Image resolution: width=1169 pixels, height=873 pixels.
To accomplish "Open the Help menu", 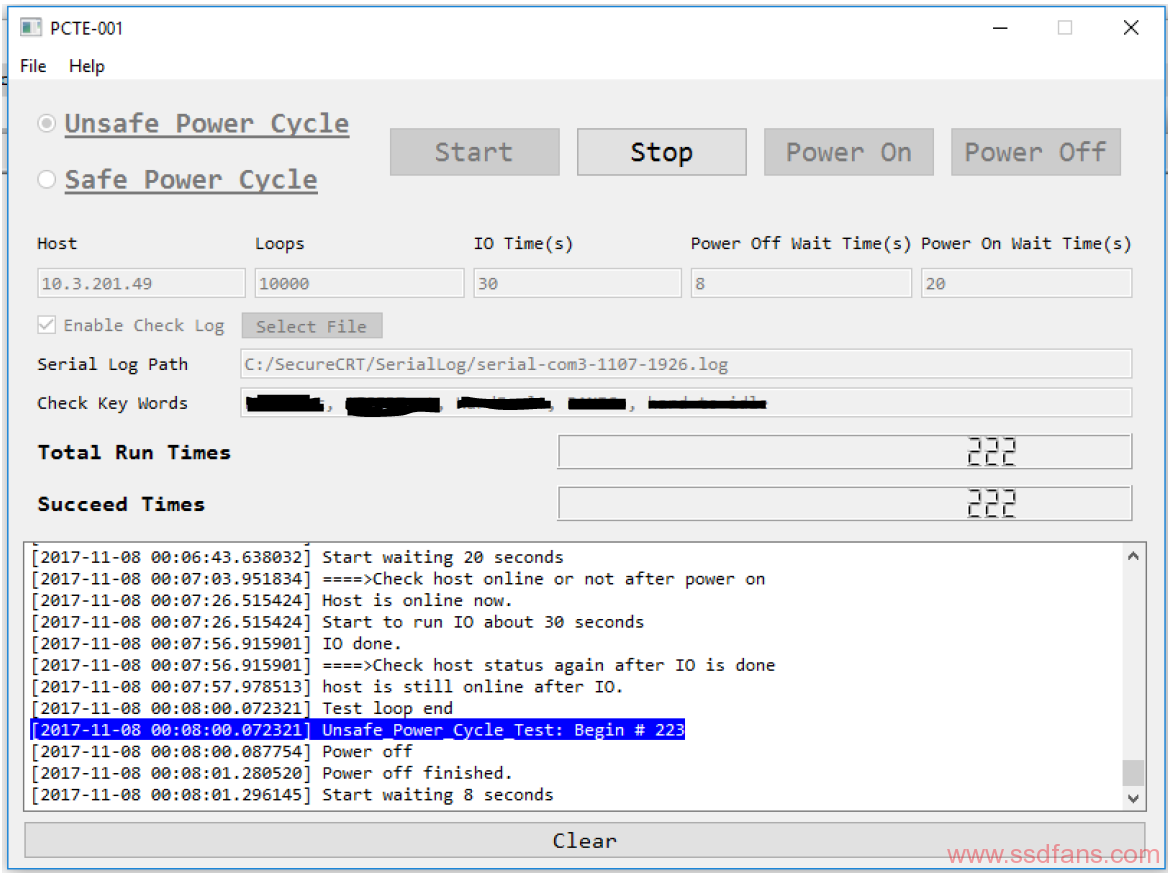I will tap(86, 66).
